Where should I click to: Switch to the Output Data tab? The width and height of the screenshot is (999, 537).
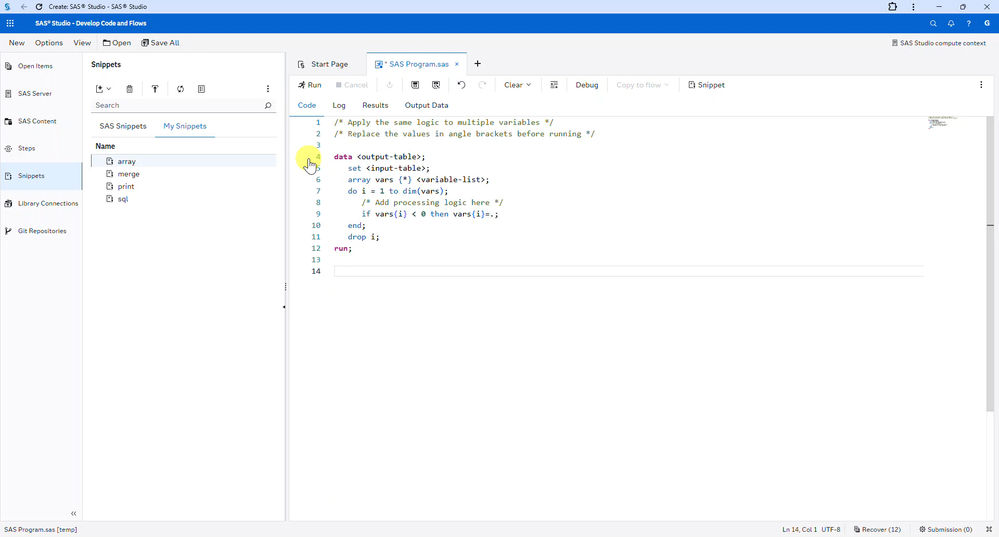pos(426,105)
